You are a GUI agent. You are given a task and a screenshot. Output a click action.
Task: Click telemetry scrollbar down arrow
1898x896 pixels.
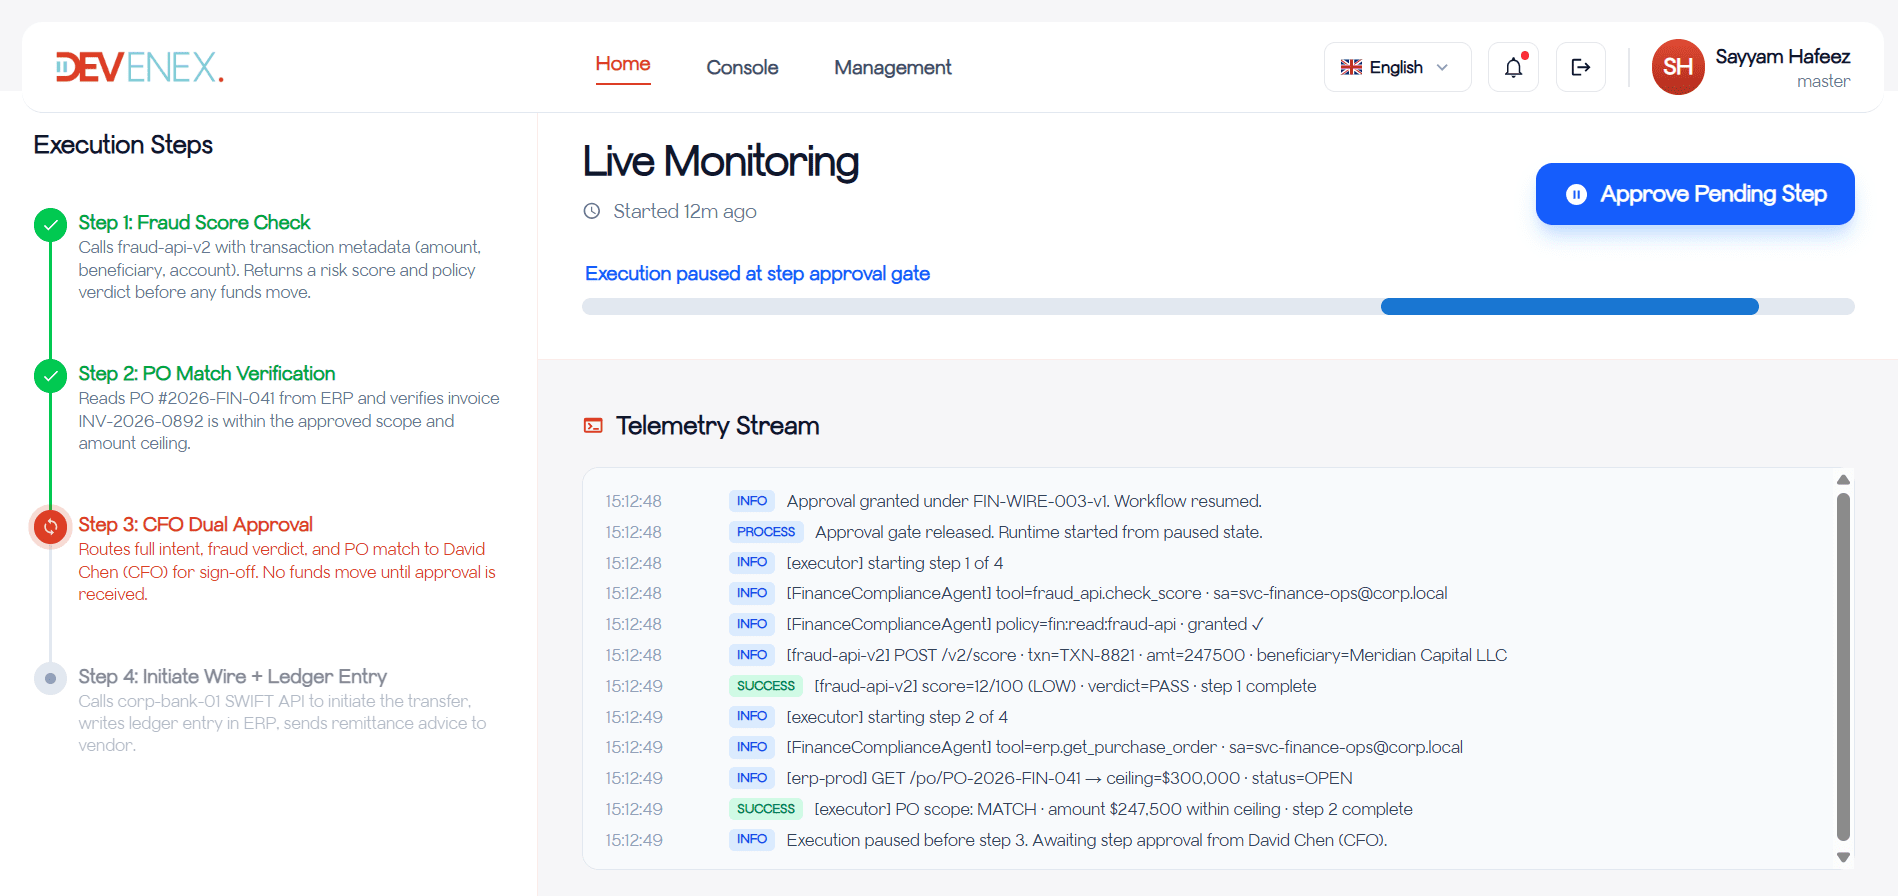tap(1843, 857)
